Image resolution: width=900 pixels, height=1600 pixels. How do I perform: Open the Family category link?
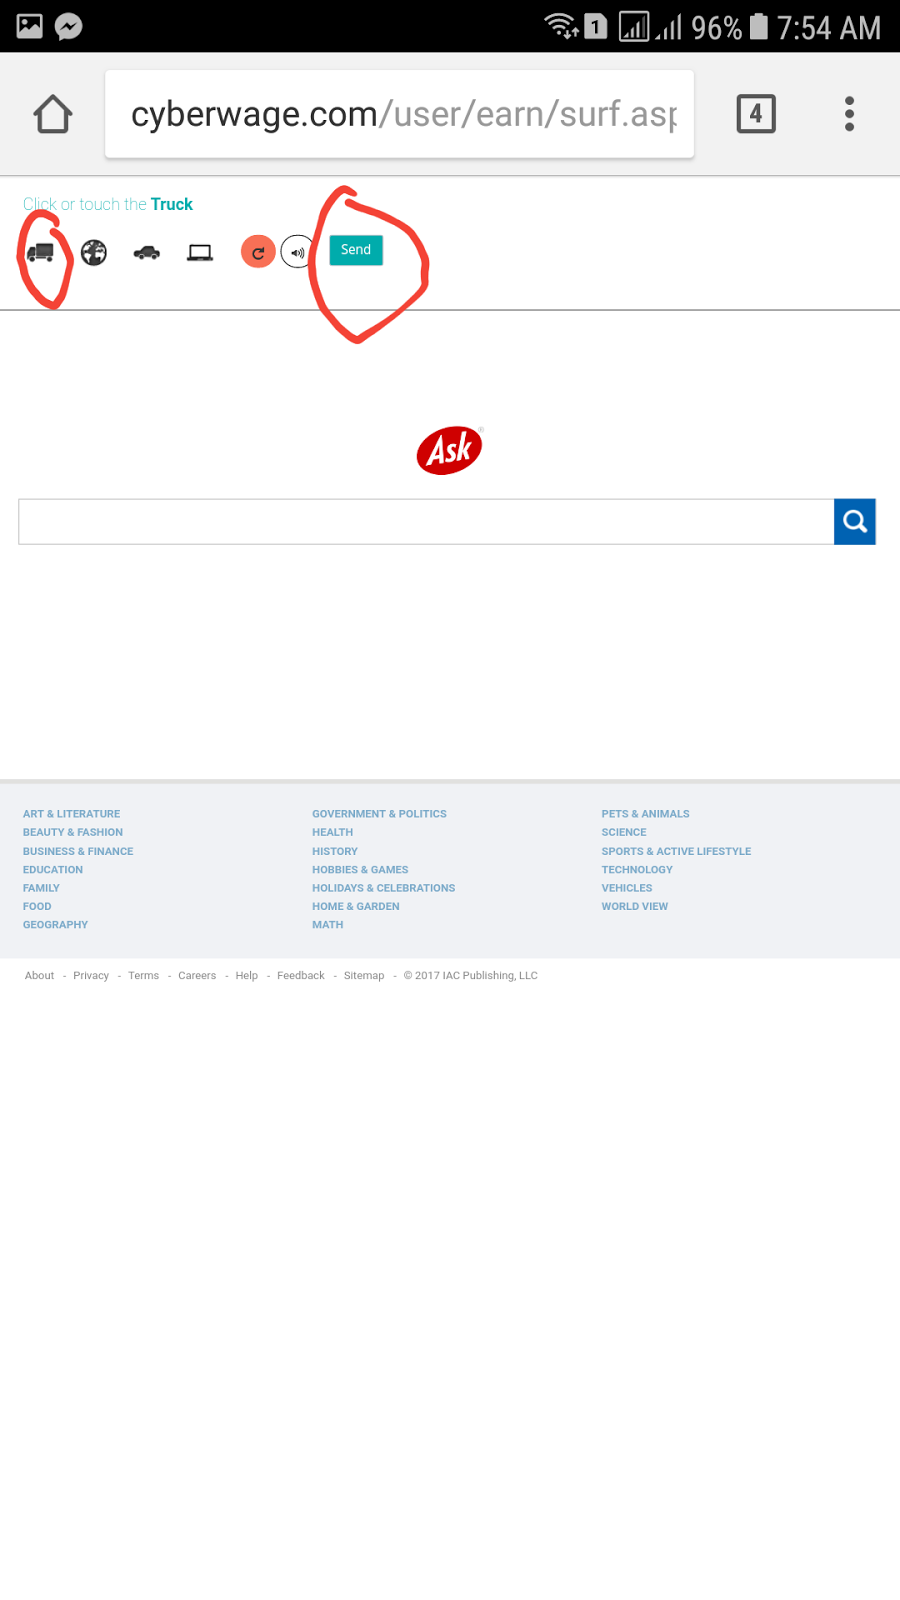[41, 888]
